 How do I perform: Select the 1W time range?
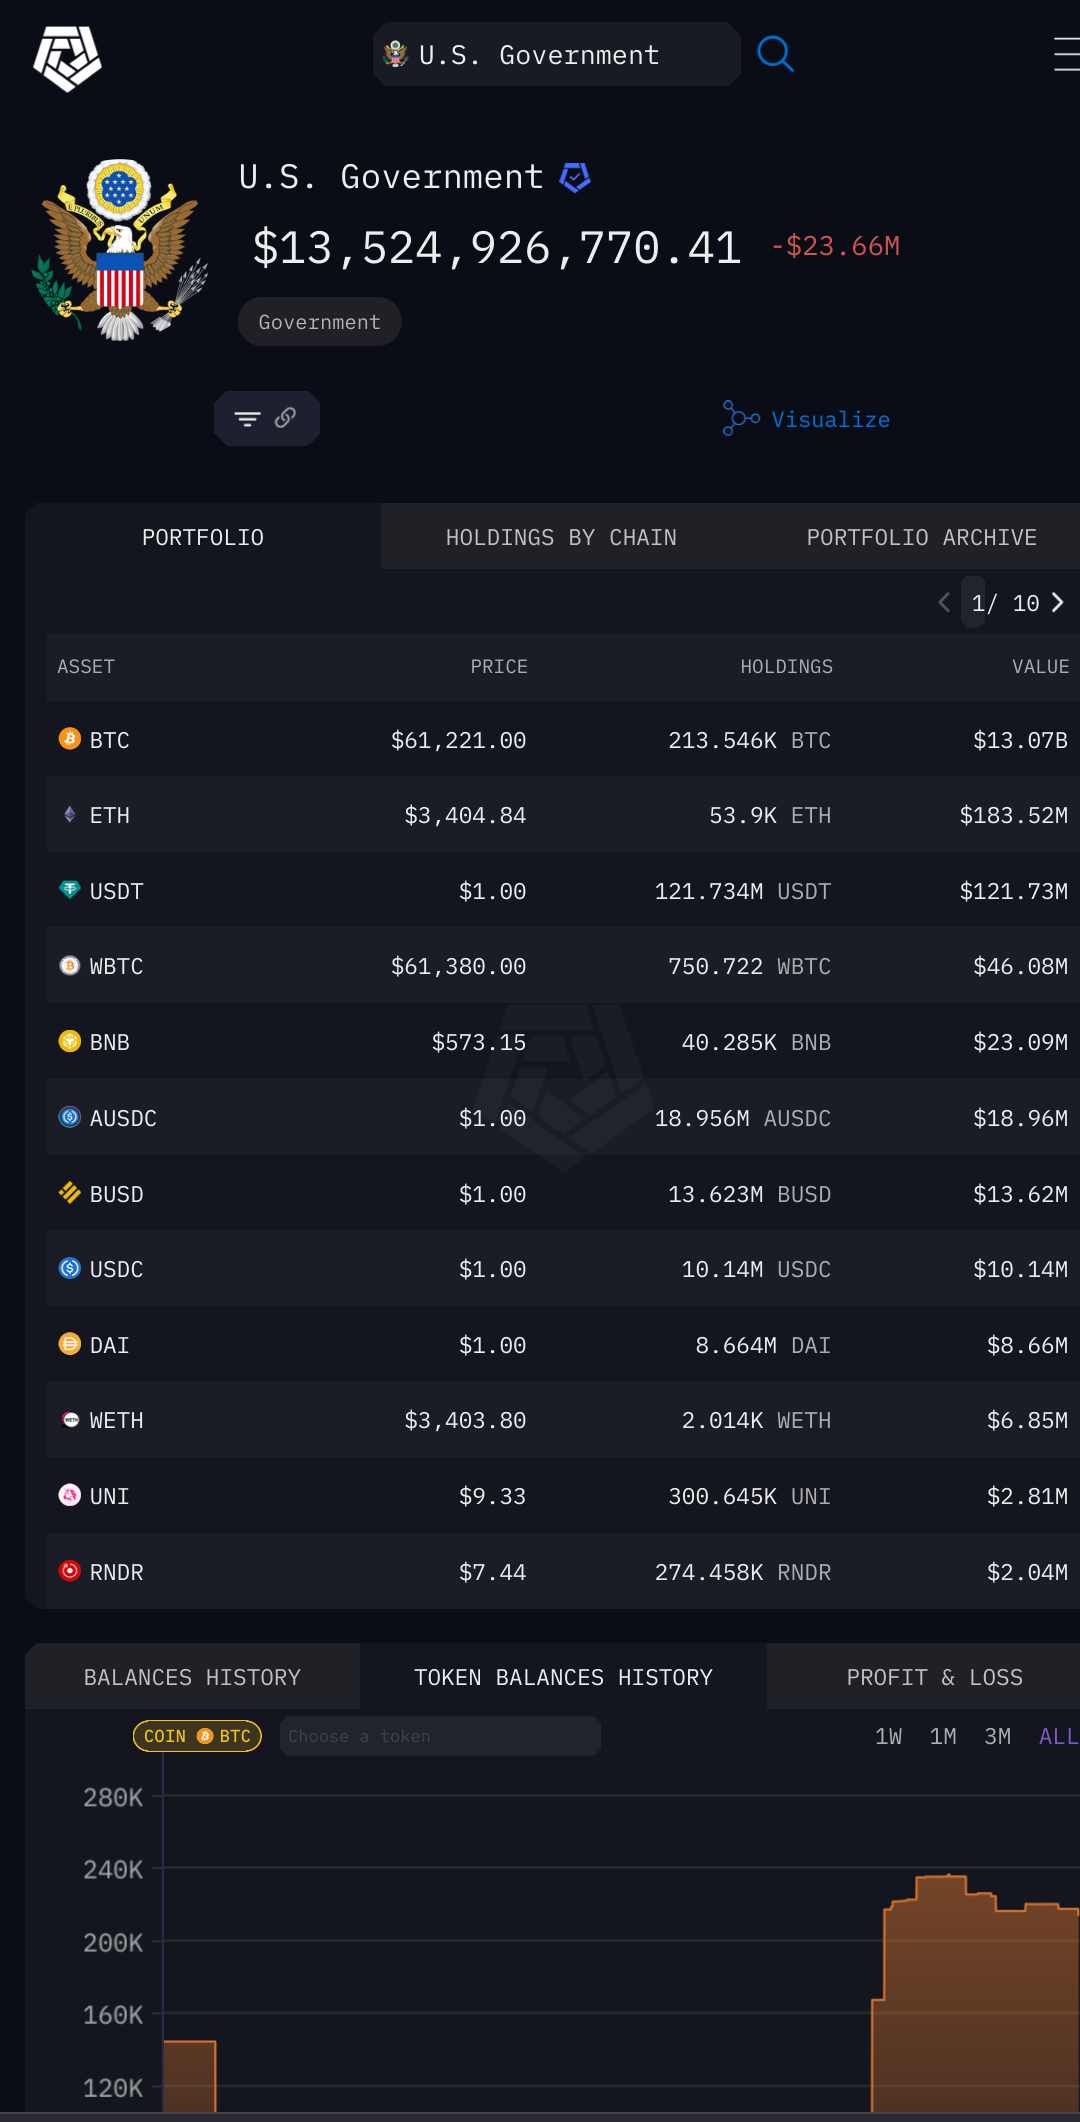[x=888, y=1736]
